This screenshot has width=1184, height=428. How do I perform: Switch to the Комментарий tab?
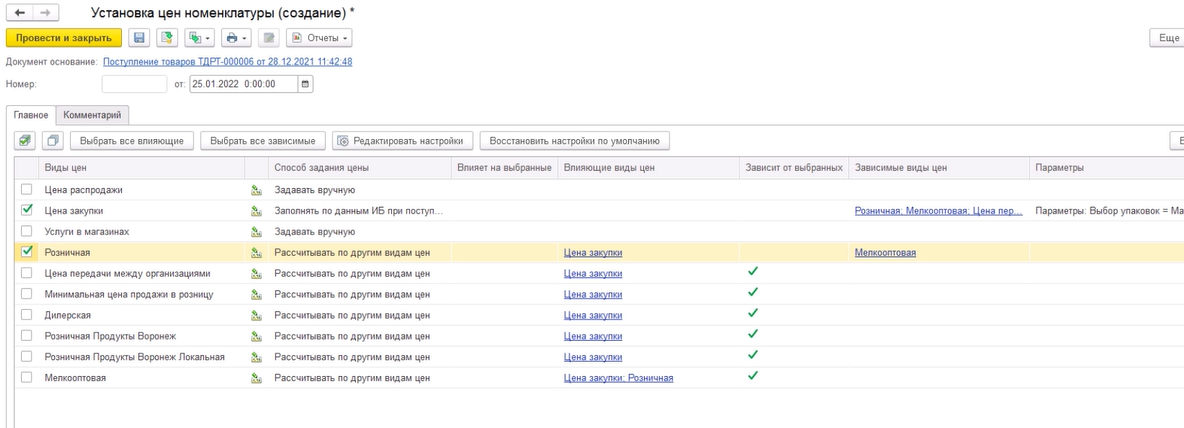(92, 116)
